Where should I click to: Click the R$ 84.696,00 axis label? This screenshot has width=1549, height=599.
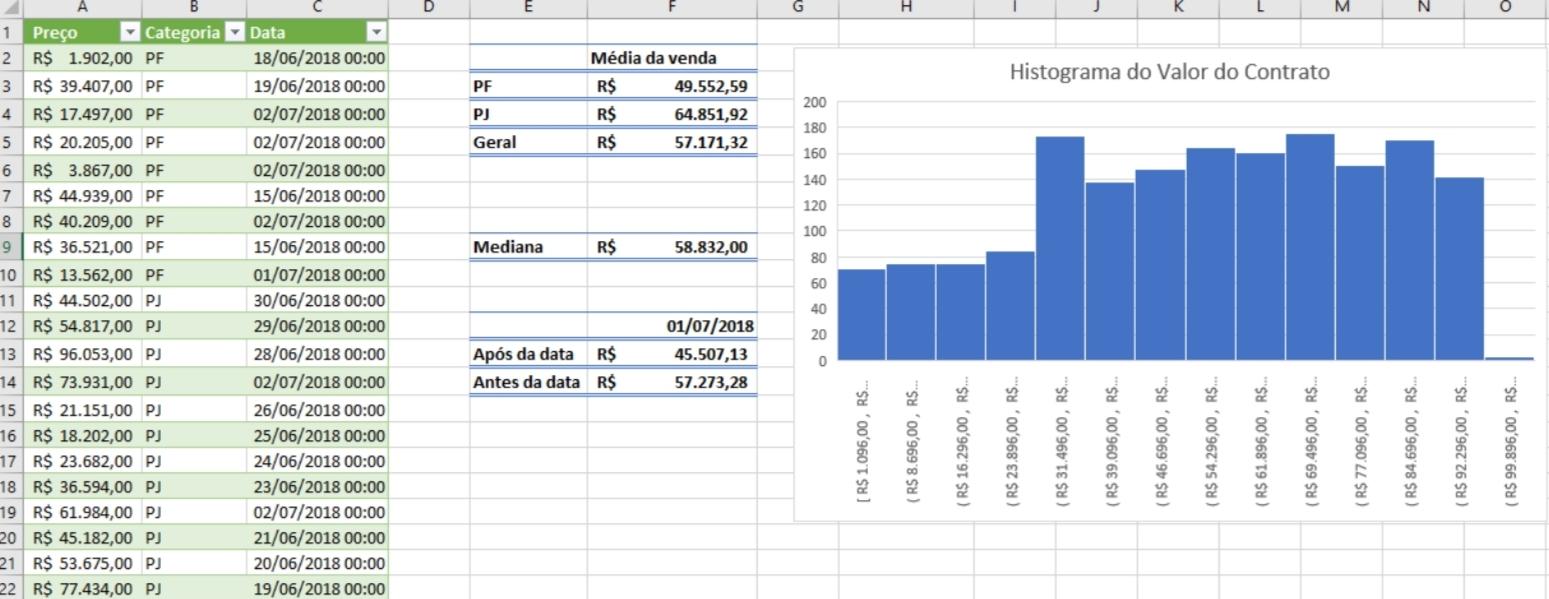(x=1412, y=440)
